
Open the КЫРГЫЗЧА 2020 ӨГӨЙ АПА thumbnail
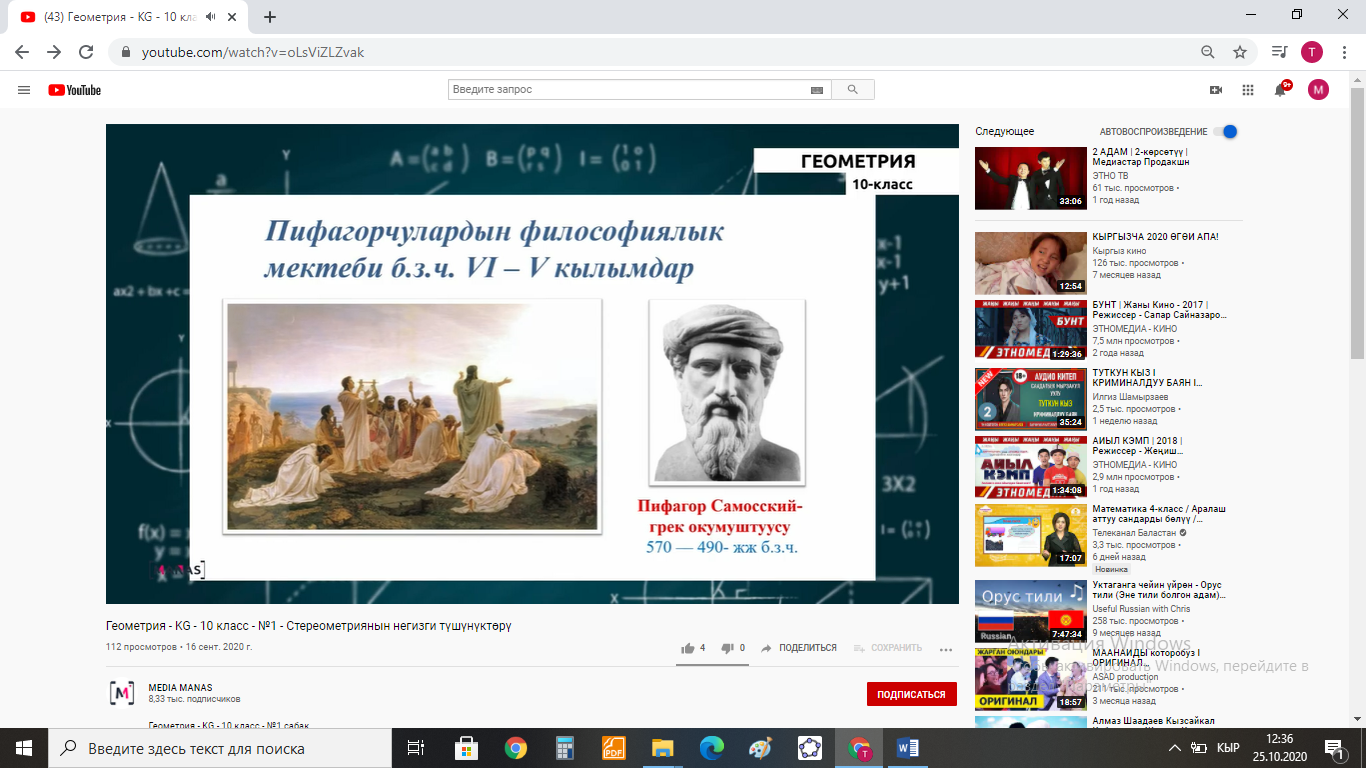(1030, 263)
